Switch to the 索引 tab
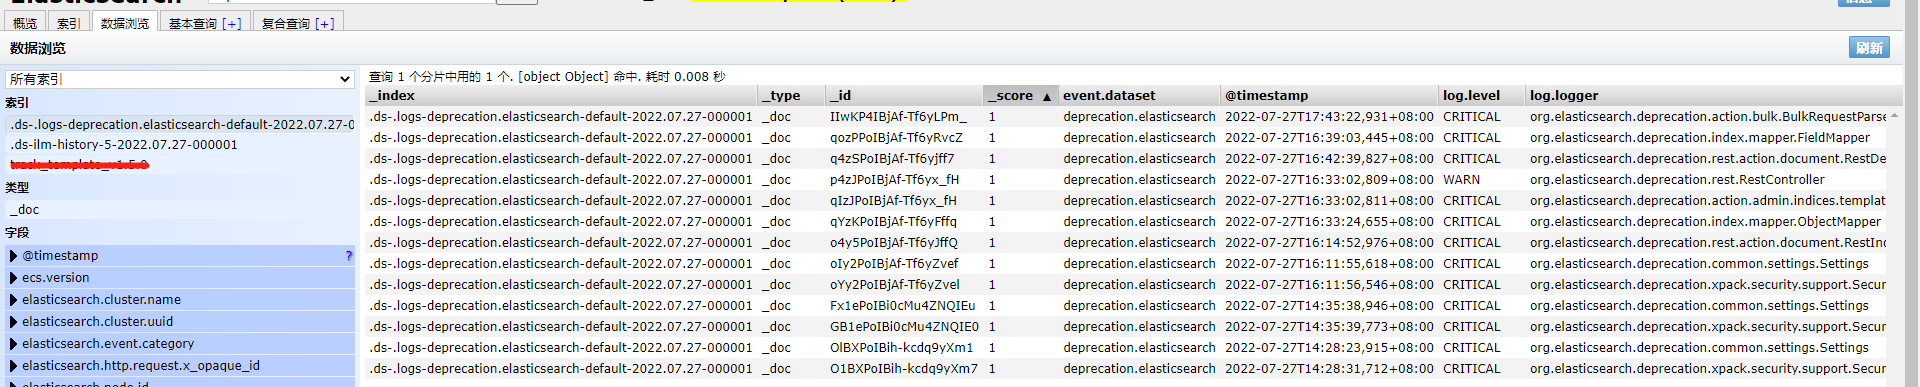The width and height of the screenshot is (1920, 387). (x=68, y=22)
